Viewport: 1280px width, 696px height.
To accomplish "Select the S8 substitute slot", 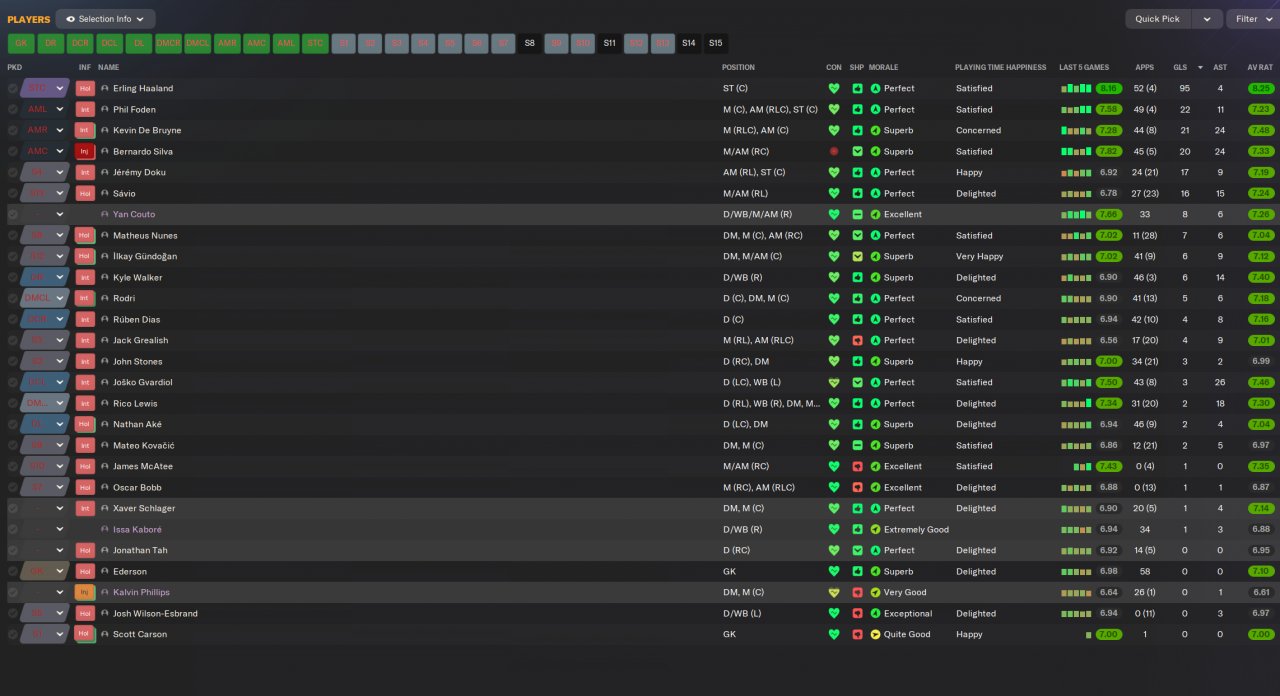I will point(529,43).
